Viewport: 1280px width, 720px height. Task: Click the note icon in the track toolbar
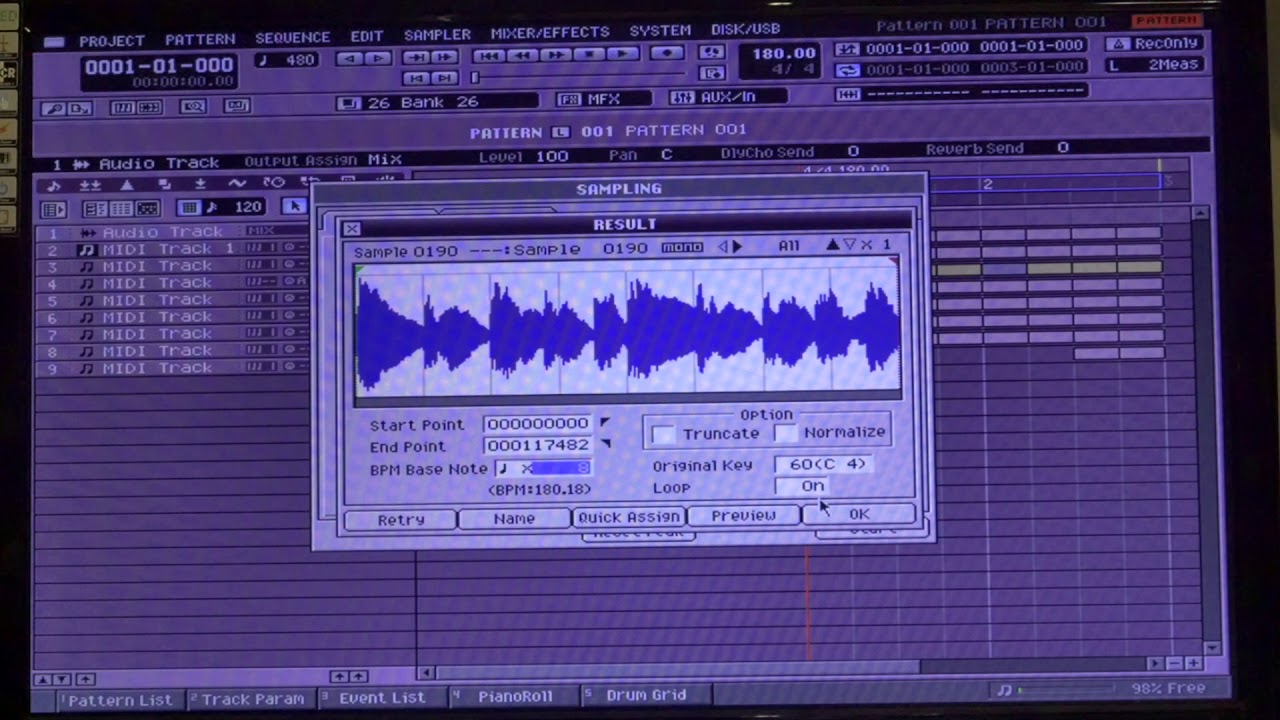pyautogui.click(x=53, y=185)
